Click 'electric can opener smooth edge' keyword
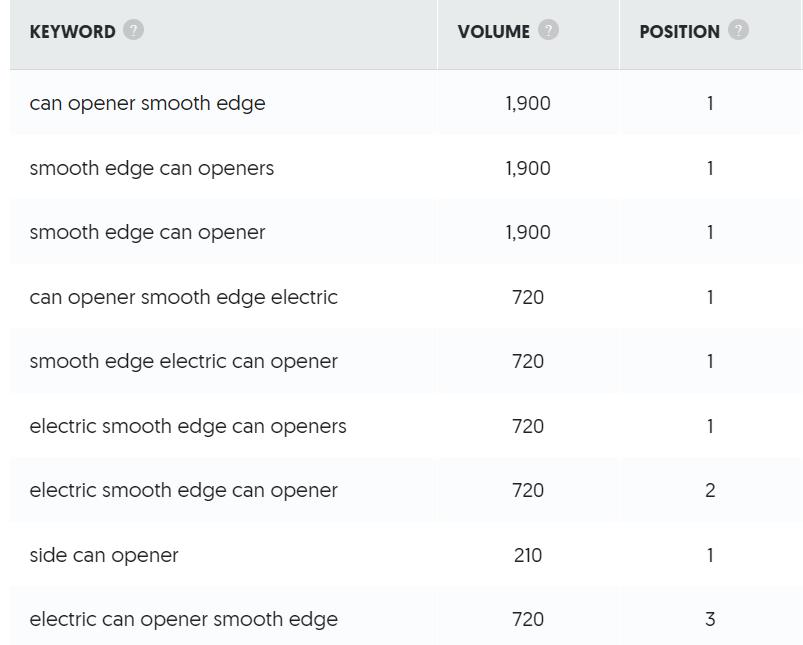The width and height of the screenshot is (803, 645). tap(184, 620)
